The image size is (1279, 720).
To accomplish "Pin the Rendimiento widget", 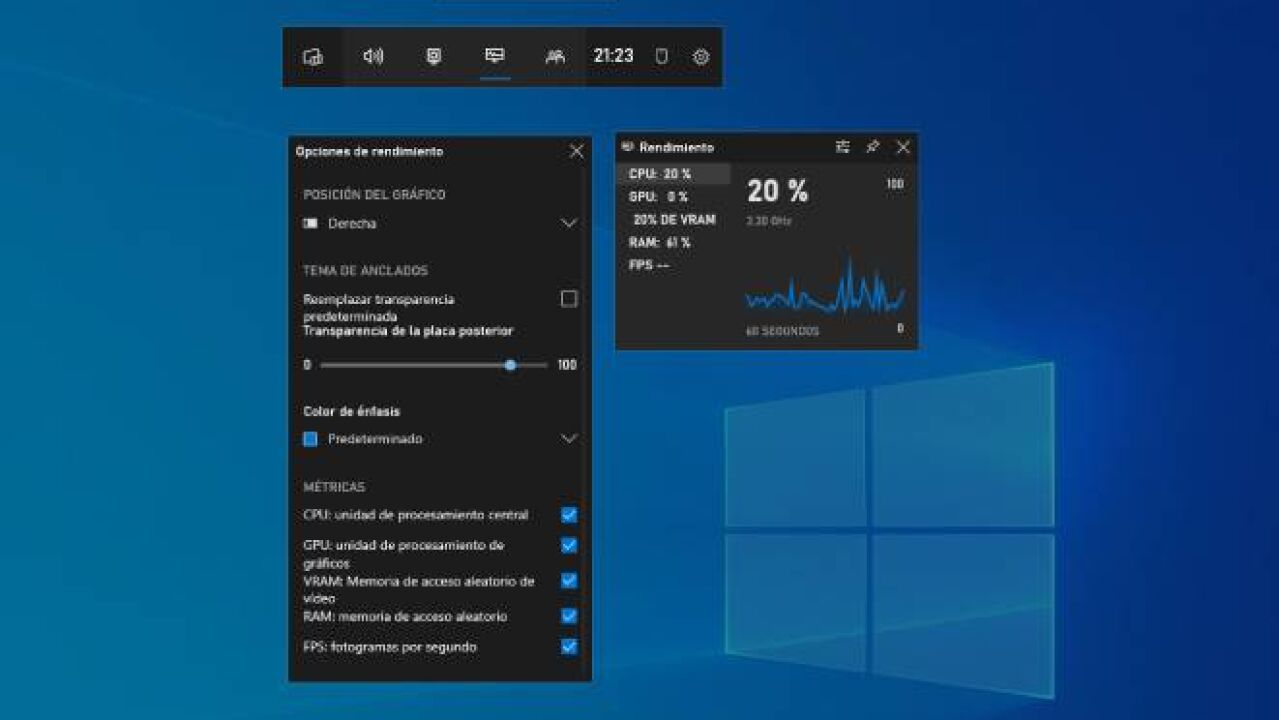I will 872,147.
